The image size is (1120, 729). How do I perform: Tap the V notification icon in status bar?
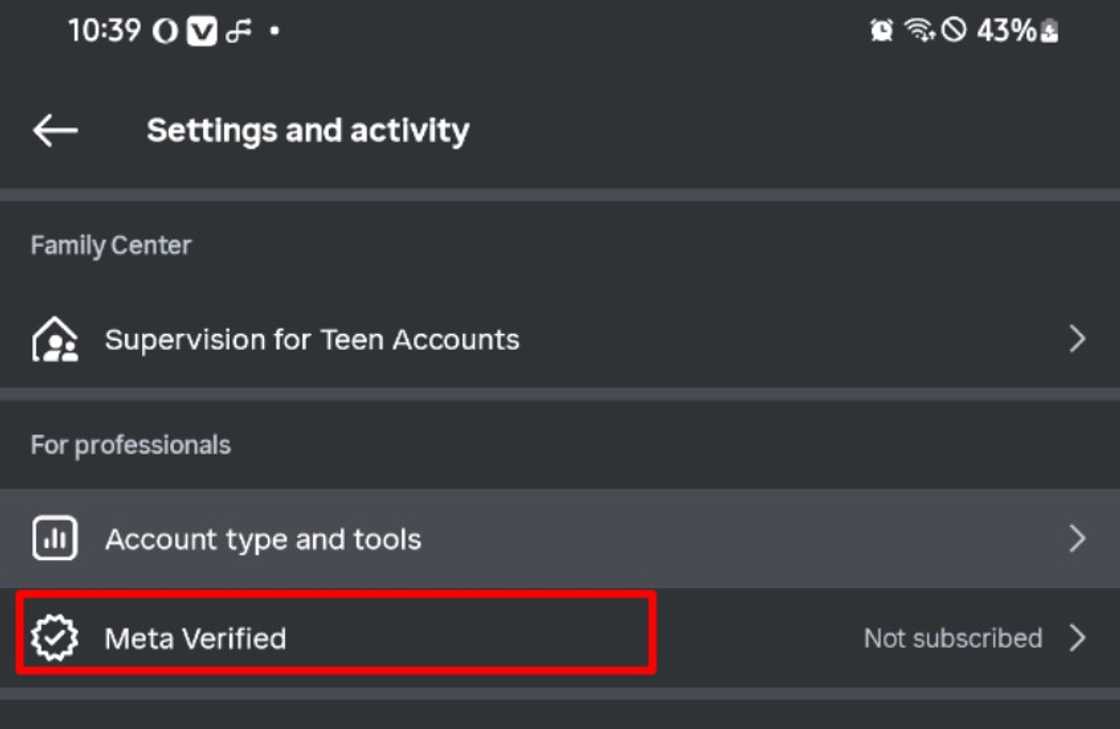click(x=203, y=32)
